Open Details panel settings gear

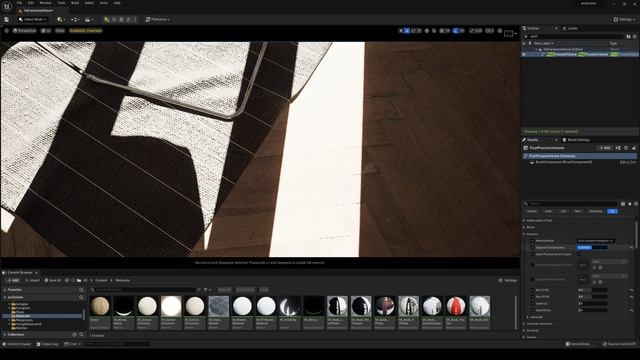[x=636, y=204]
